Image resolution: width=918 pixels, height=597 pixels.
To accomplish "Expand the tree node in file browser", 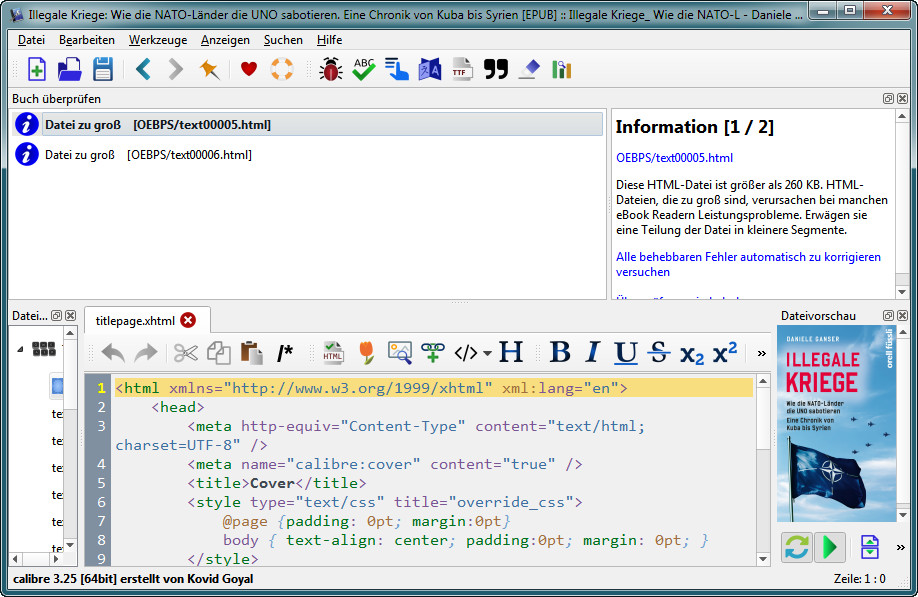I will (x=20, y=349).
